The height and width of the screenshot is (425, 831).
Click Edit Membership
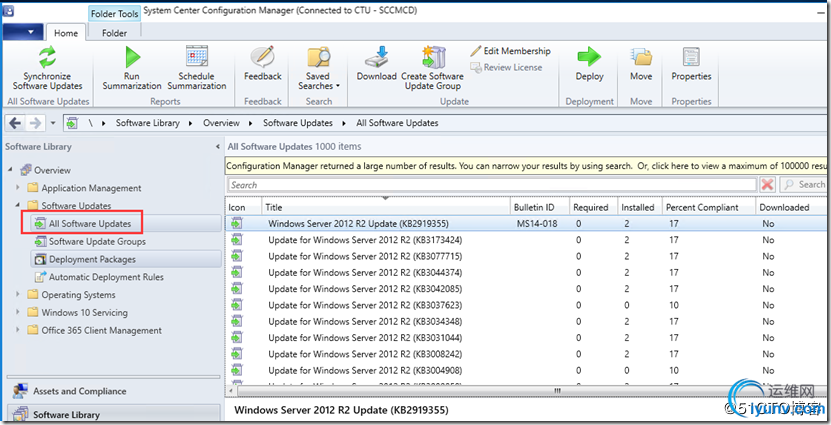tap(511, 51)
